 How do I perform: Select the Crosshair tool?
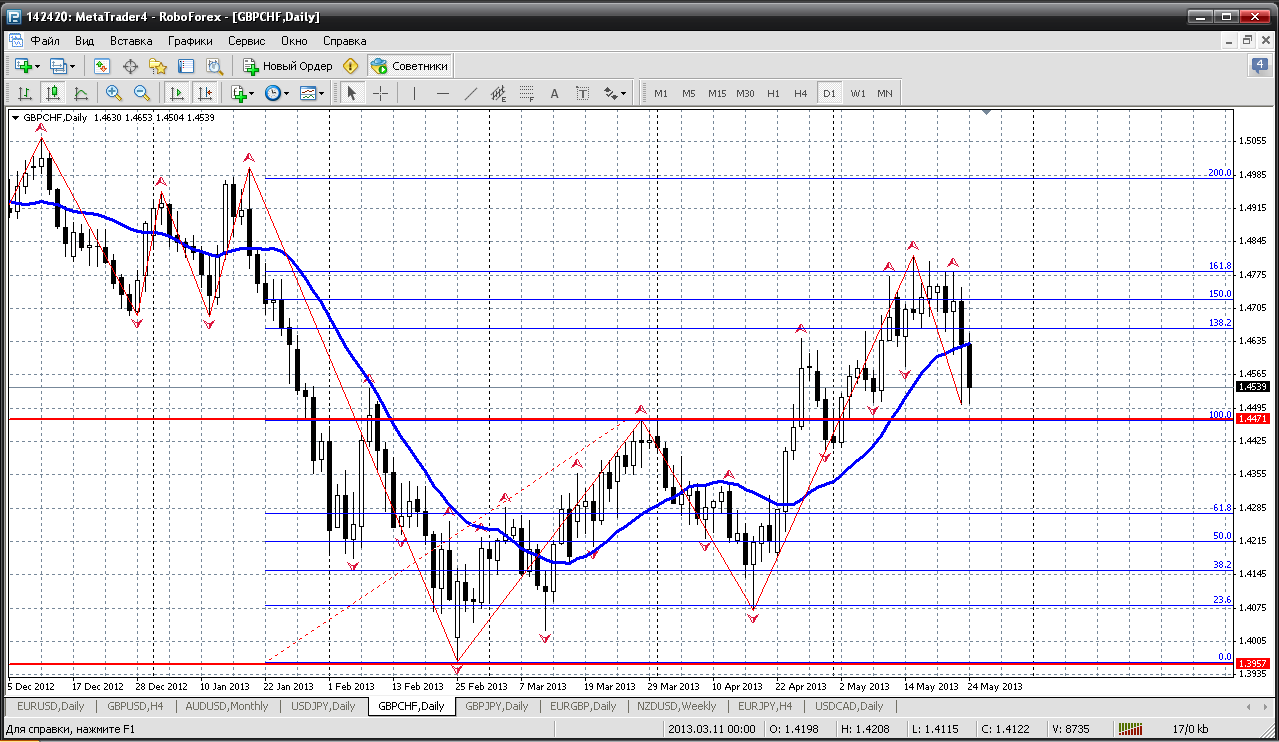click(x=381, y=93)
